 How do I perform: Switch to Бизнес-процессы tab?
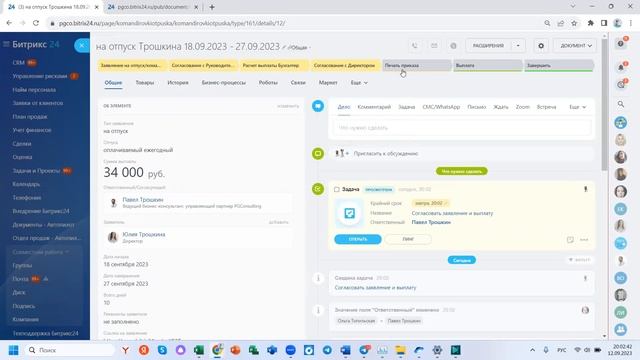click(x=224, y=82)
